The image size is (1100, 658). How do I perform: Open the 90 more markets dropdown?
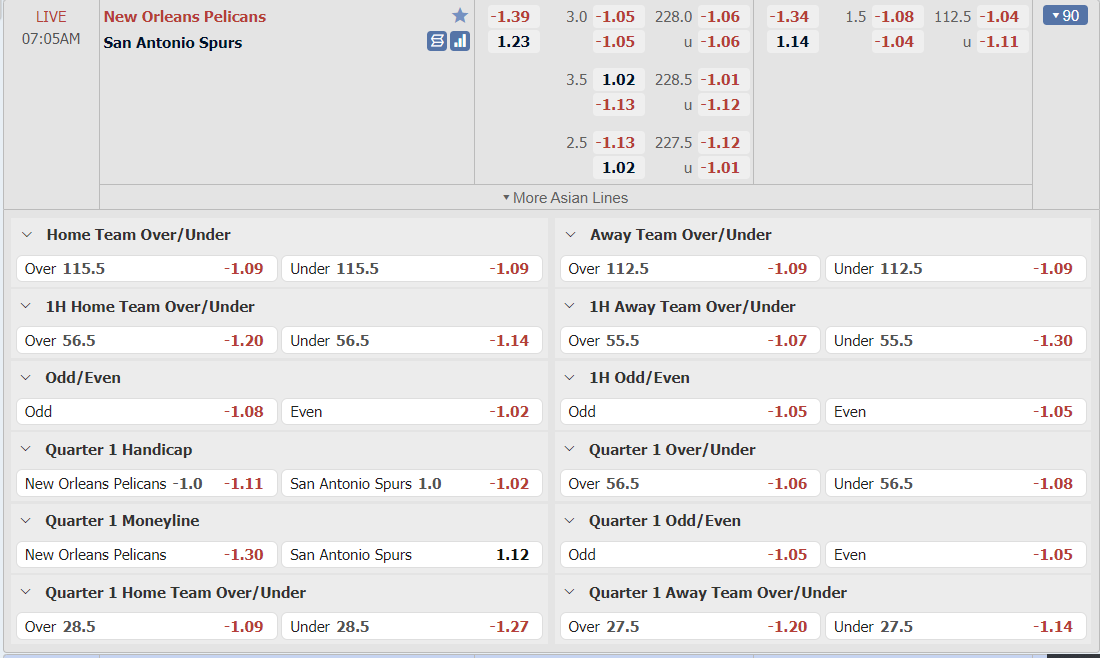point(1065,15)
